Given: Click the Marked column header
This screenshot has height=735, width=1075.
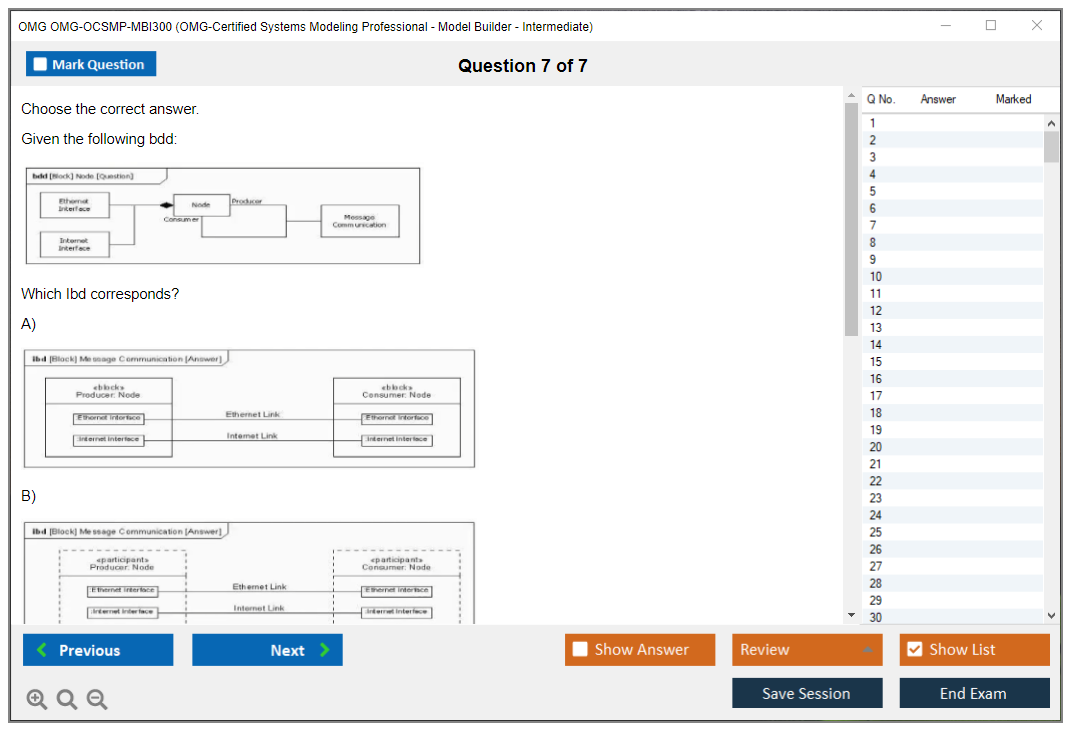Looking at the screenshot, I should pyautogui.click(x=1012, y=99).
